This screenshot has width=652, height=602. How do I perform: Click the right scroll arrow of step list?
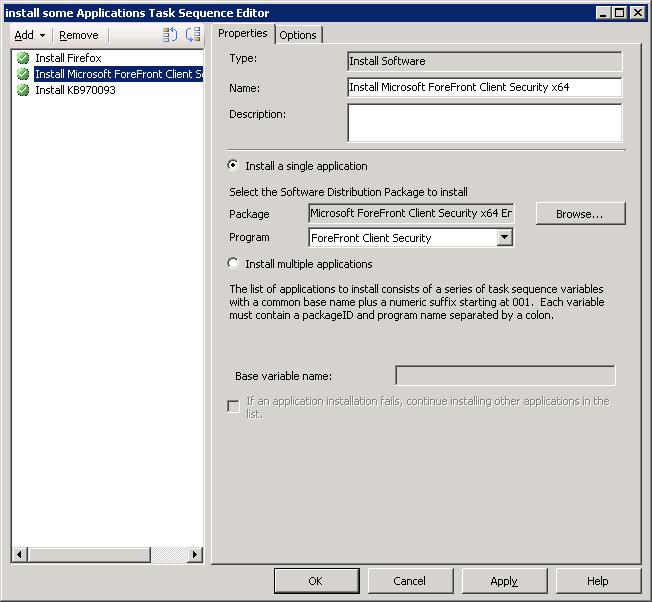[x=195, y=554]
